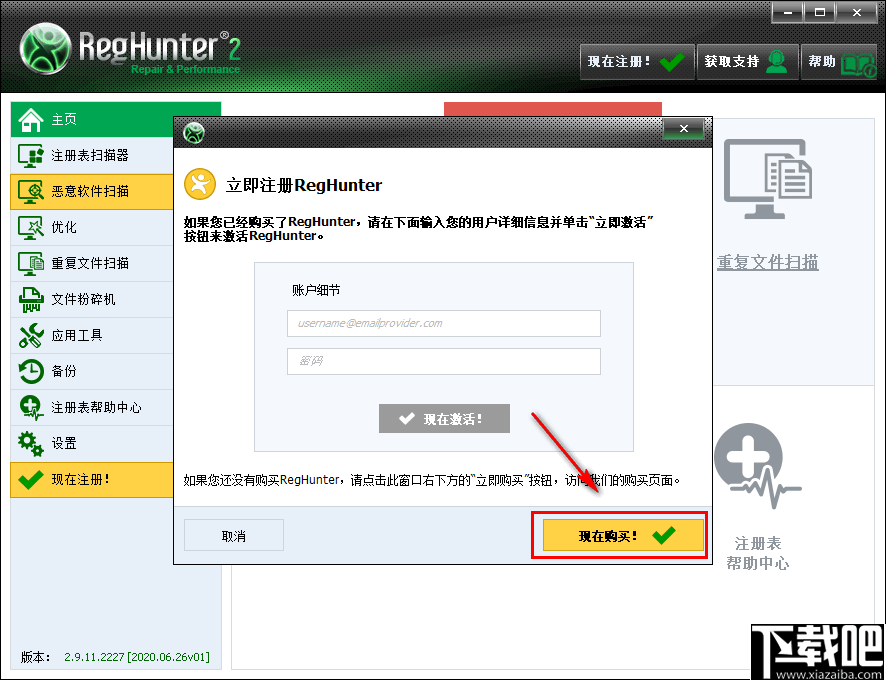Select the 恶意软件扫描 malware scan tool
The height and width of the screenshot is (680, 886).
click(90, 191)
